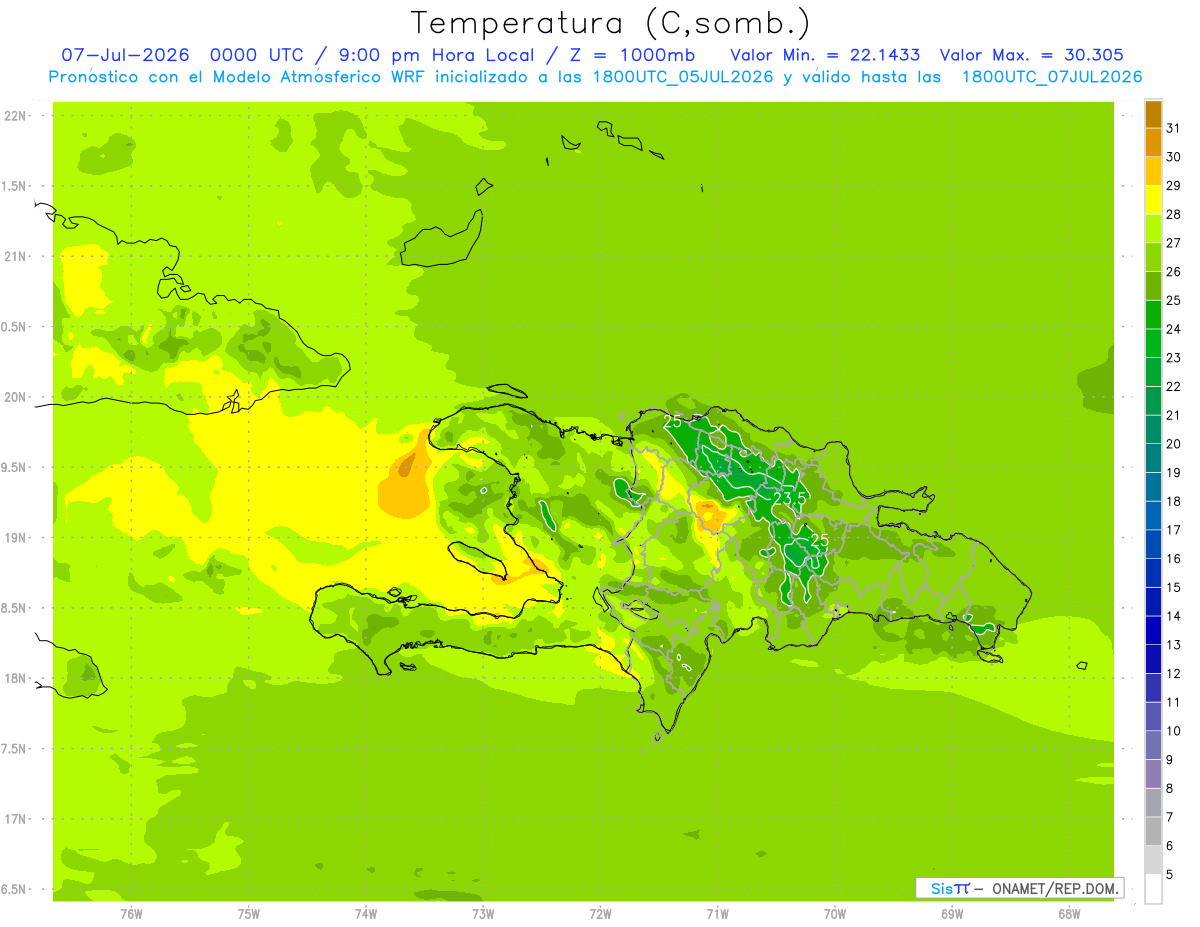Viewport: 1200px width, 927px height.
Task: Click the colorbar value "28"
Action: point(1174,214)
